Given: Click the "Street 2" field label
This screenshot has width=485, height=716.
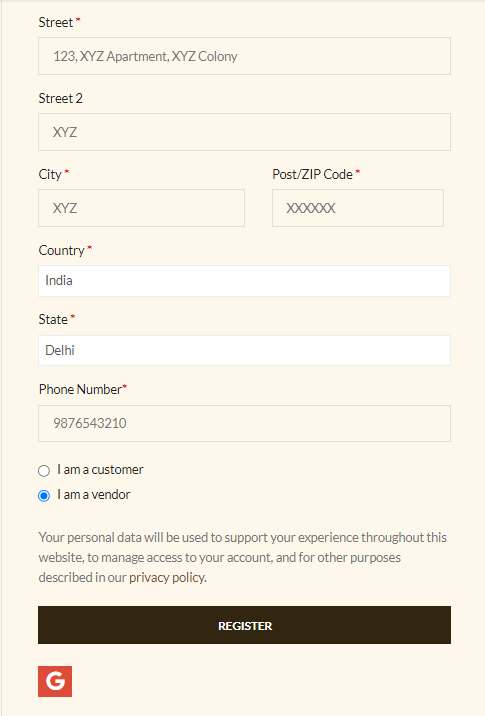Looking at the screenshot, I should [60, 98].
